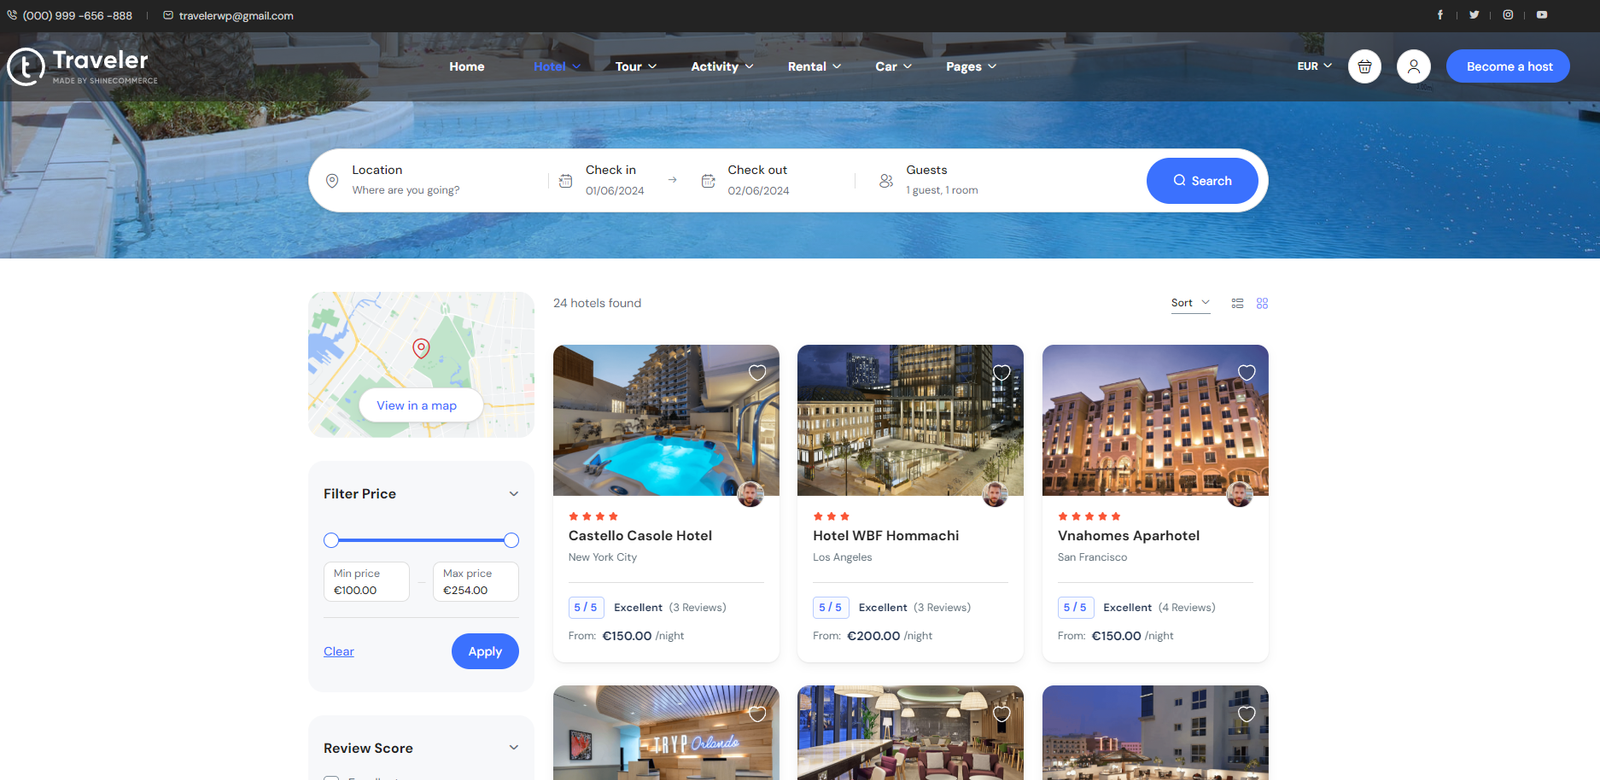Viewport: 1600px width, 780px height.
Task: Open the Sort dropdown
Action: pos(1190,303)
